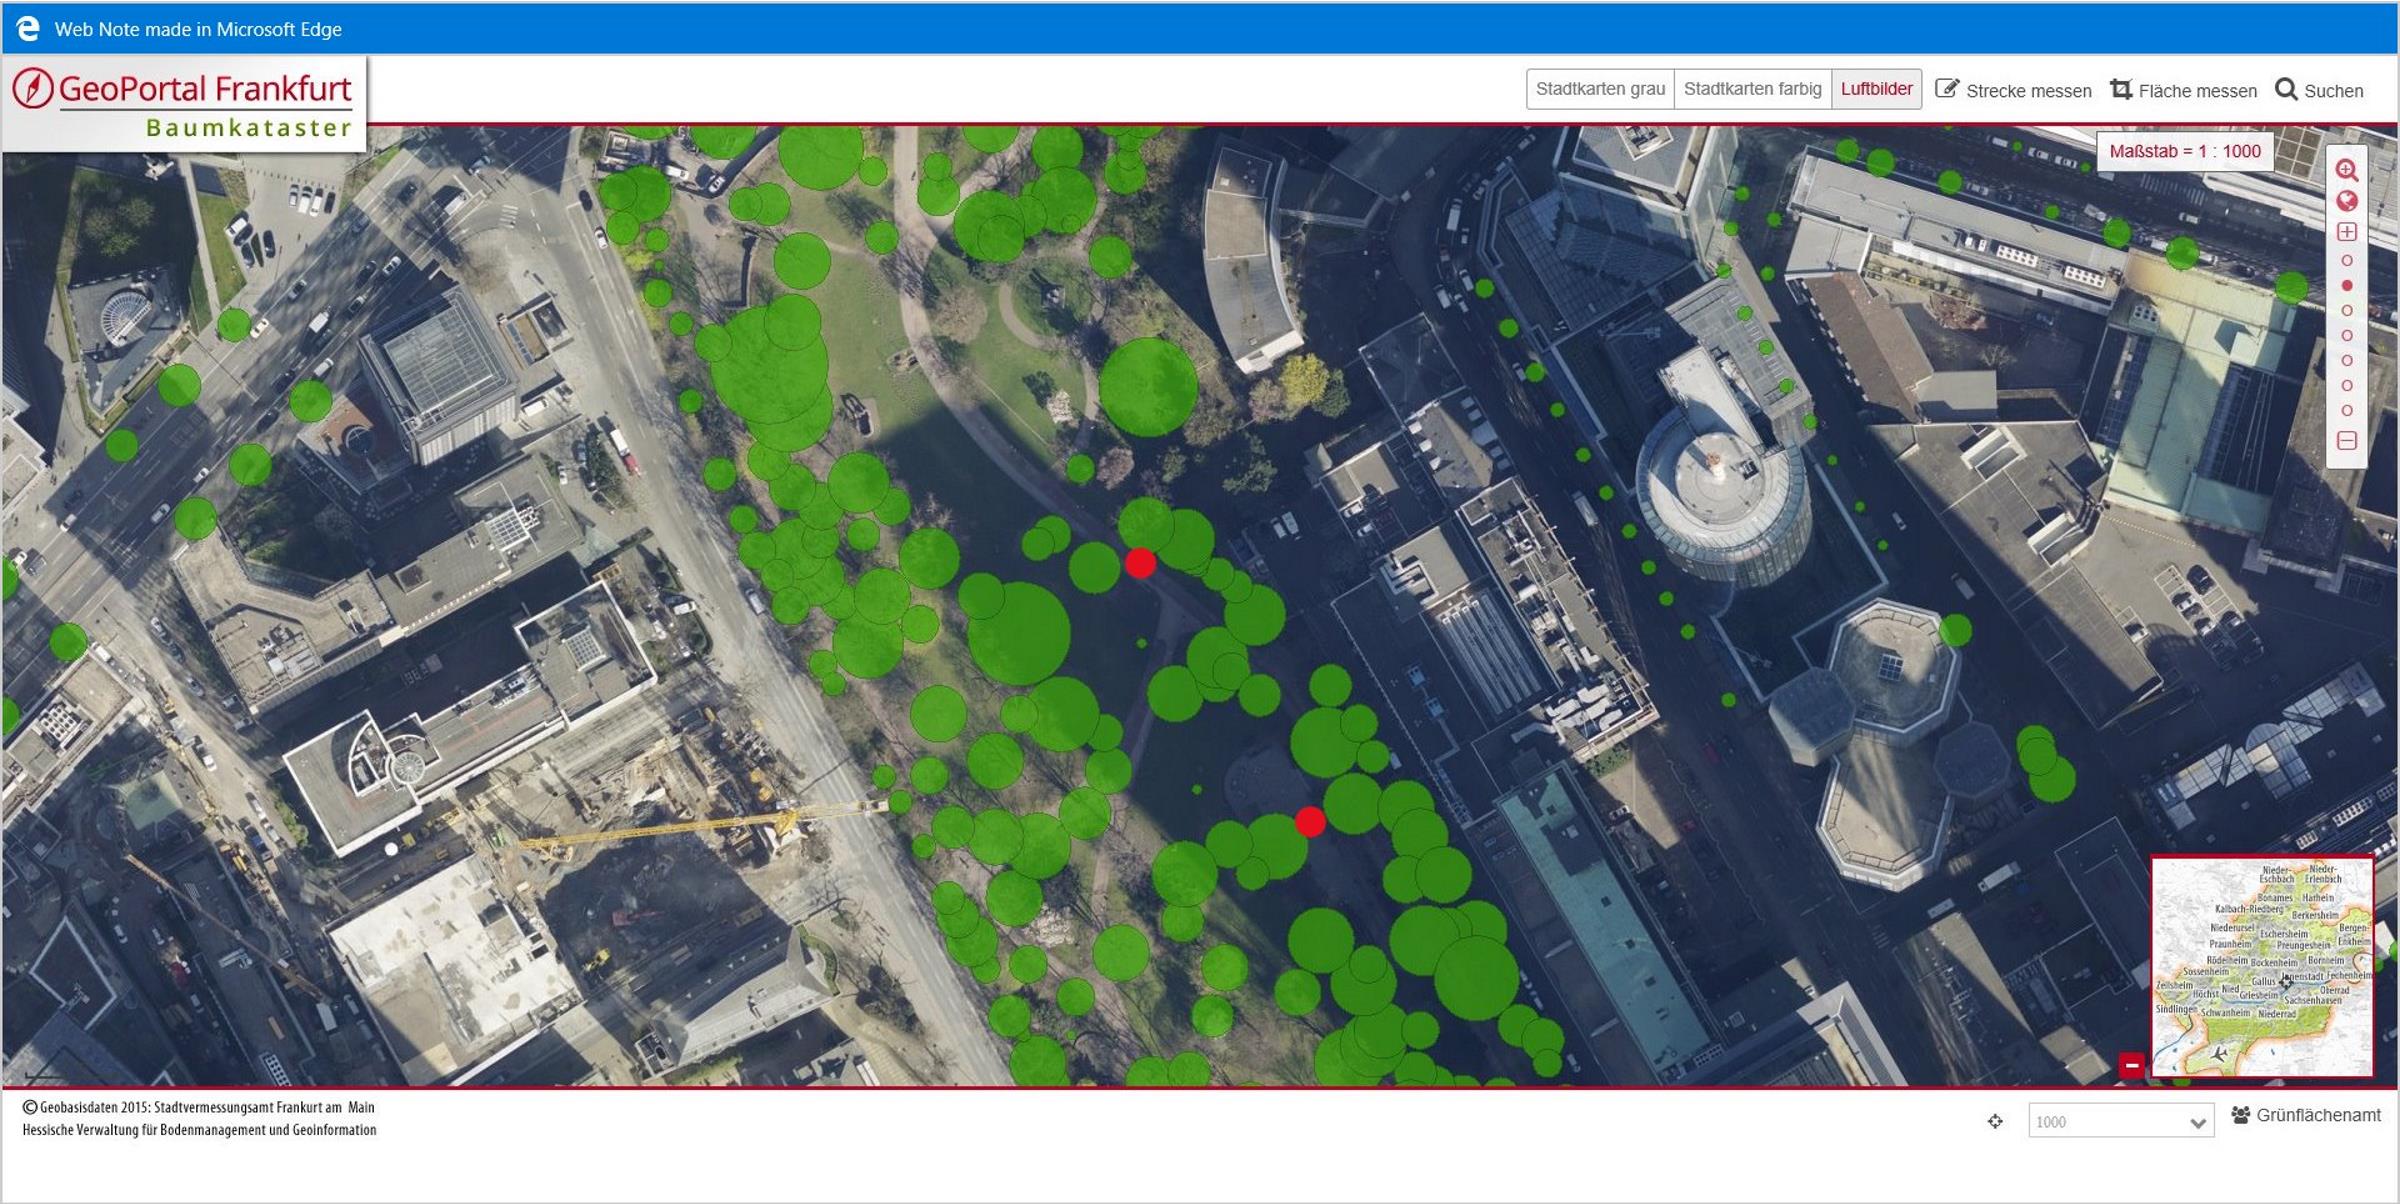Click the GeoPortal Frankfurt logo
This screenshot has width=2400, height=1204.
[x=184, y=102]
